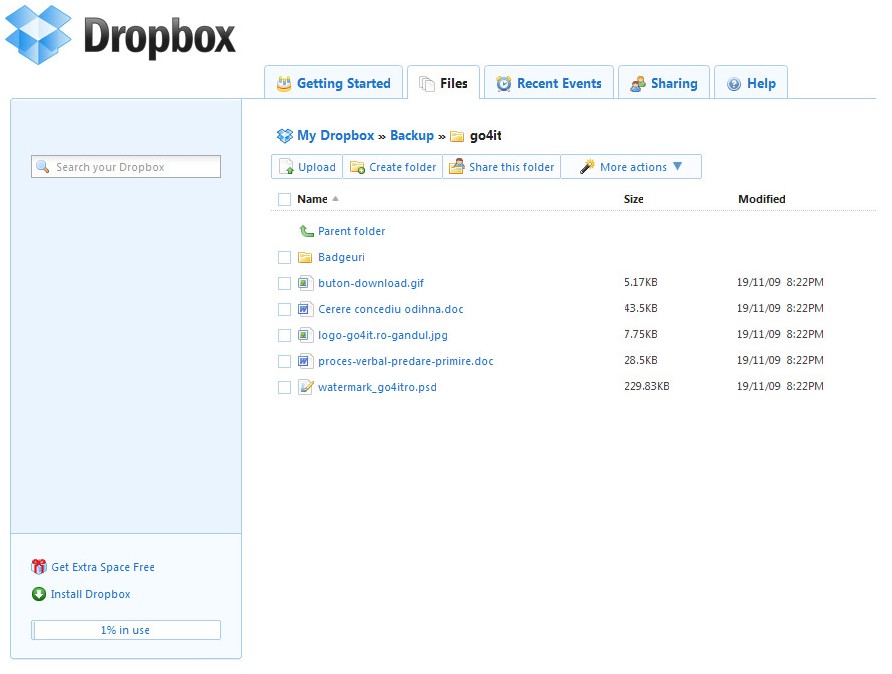Click the Recent Events clock icon
Image resolution: width=892 pixels, height=674 pixels.
click(503, 84)
